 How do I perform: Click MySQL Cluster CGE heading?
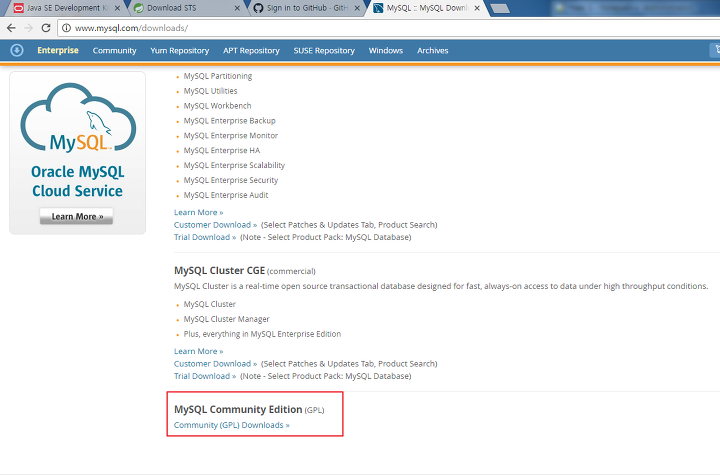coord(219,271)
